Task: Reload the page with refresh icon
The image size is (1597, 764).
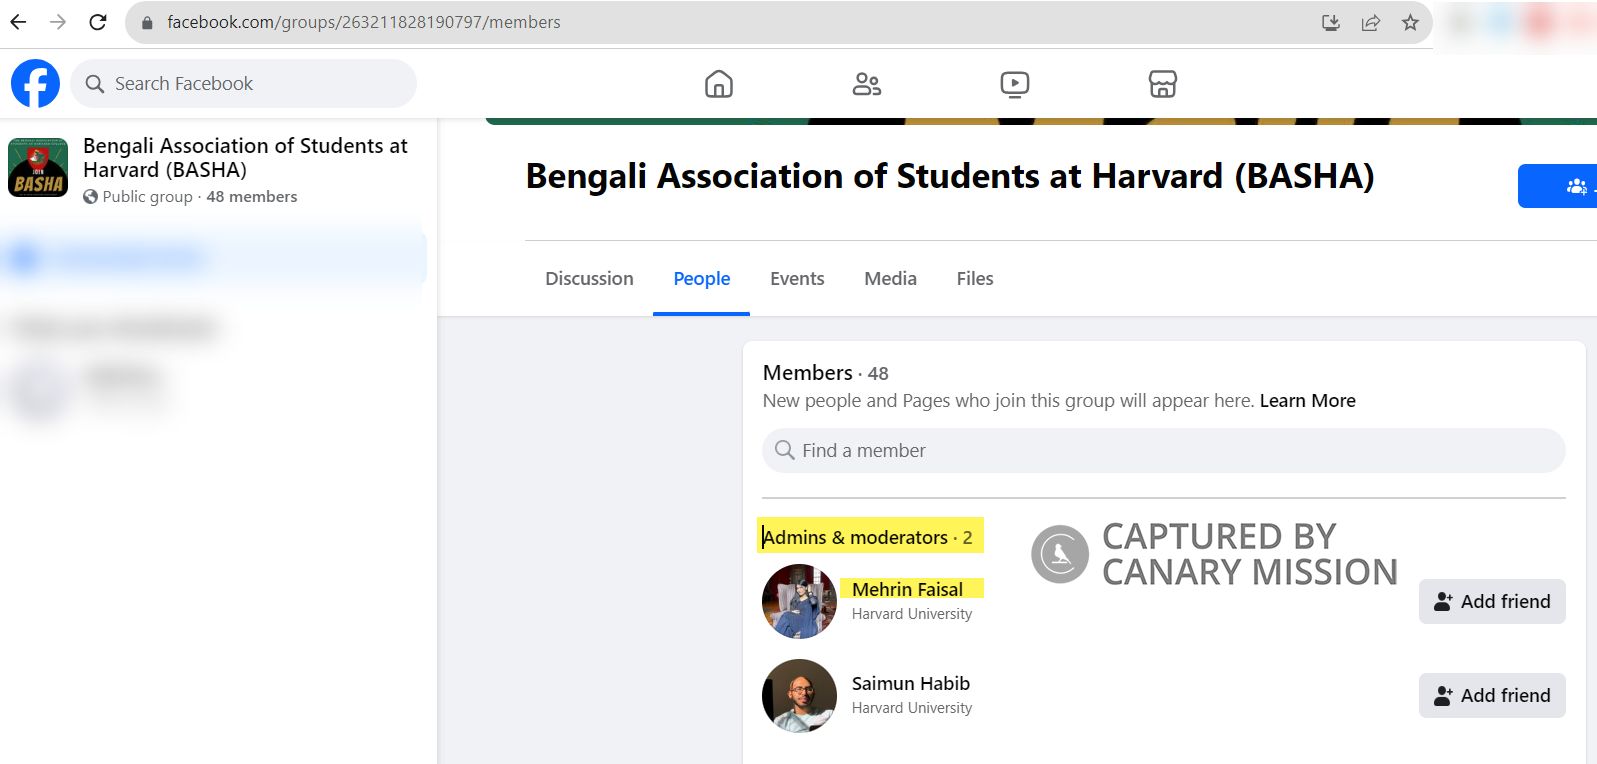Action: (x=98, y=22)
